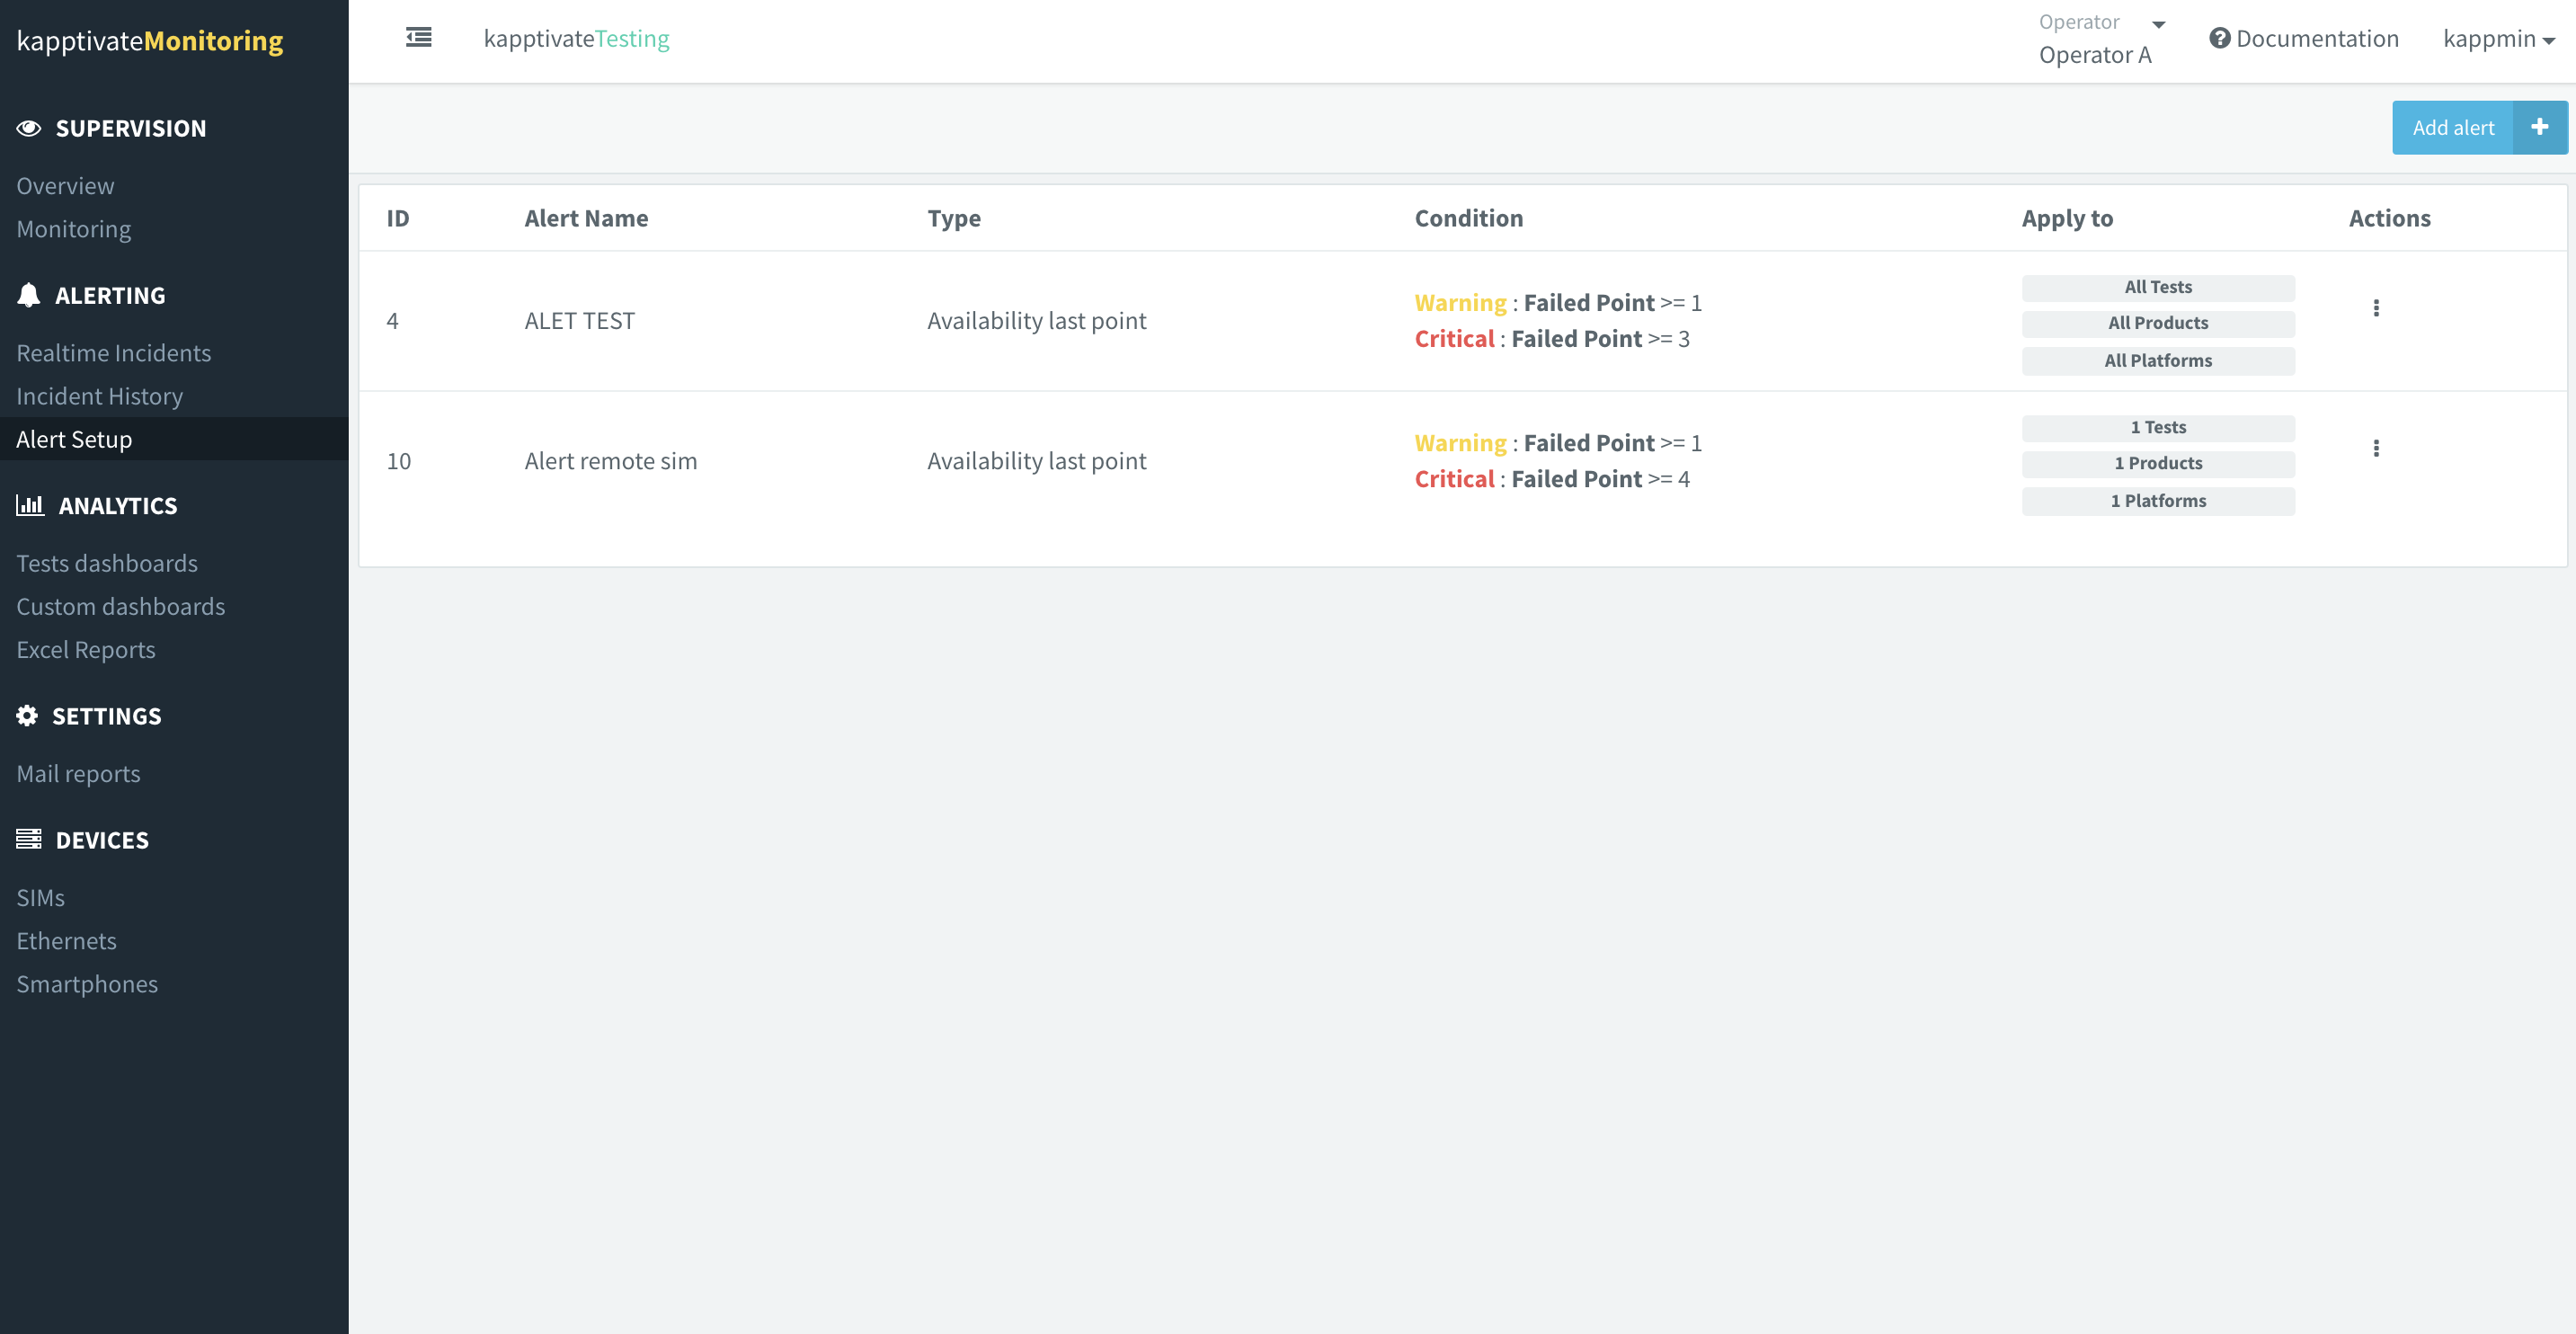Click the plus icon beside Add alert
2576x1334 pixels.
coord(2539,127)
